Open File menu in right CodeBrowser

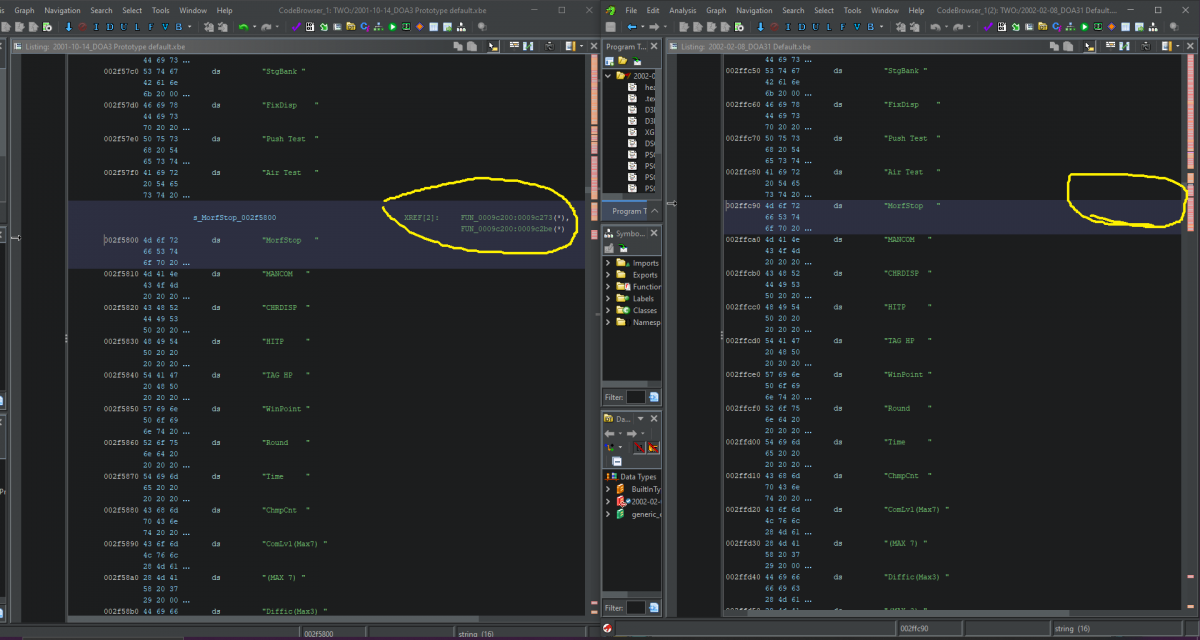coord(631,10)
